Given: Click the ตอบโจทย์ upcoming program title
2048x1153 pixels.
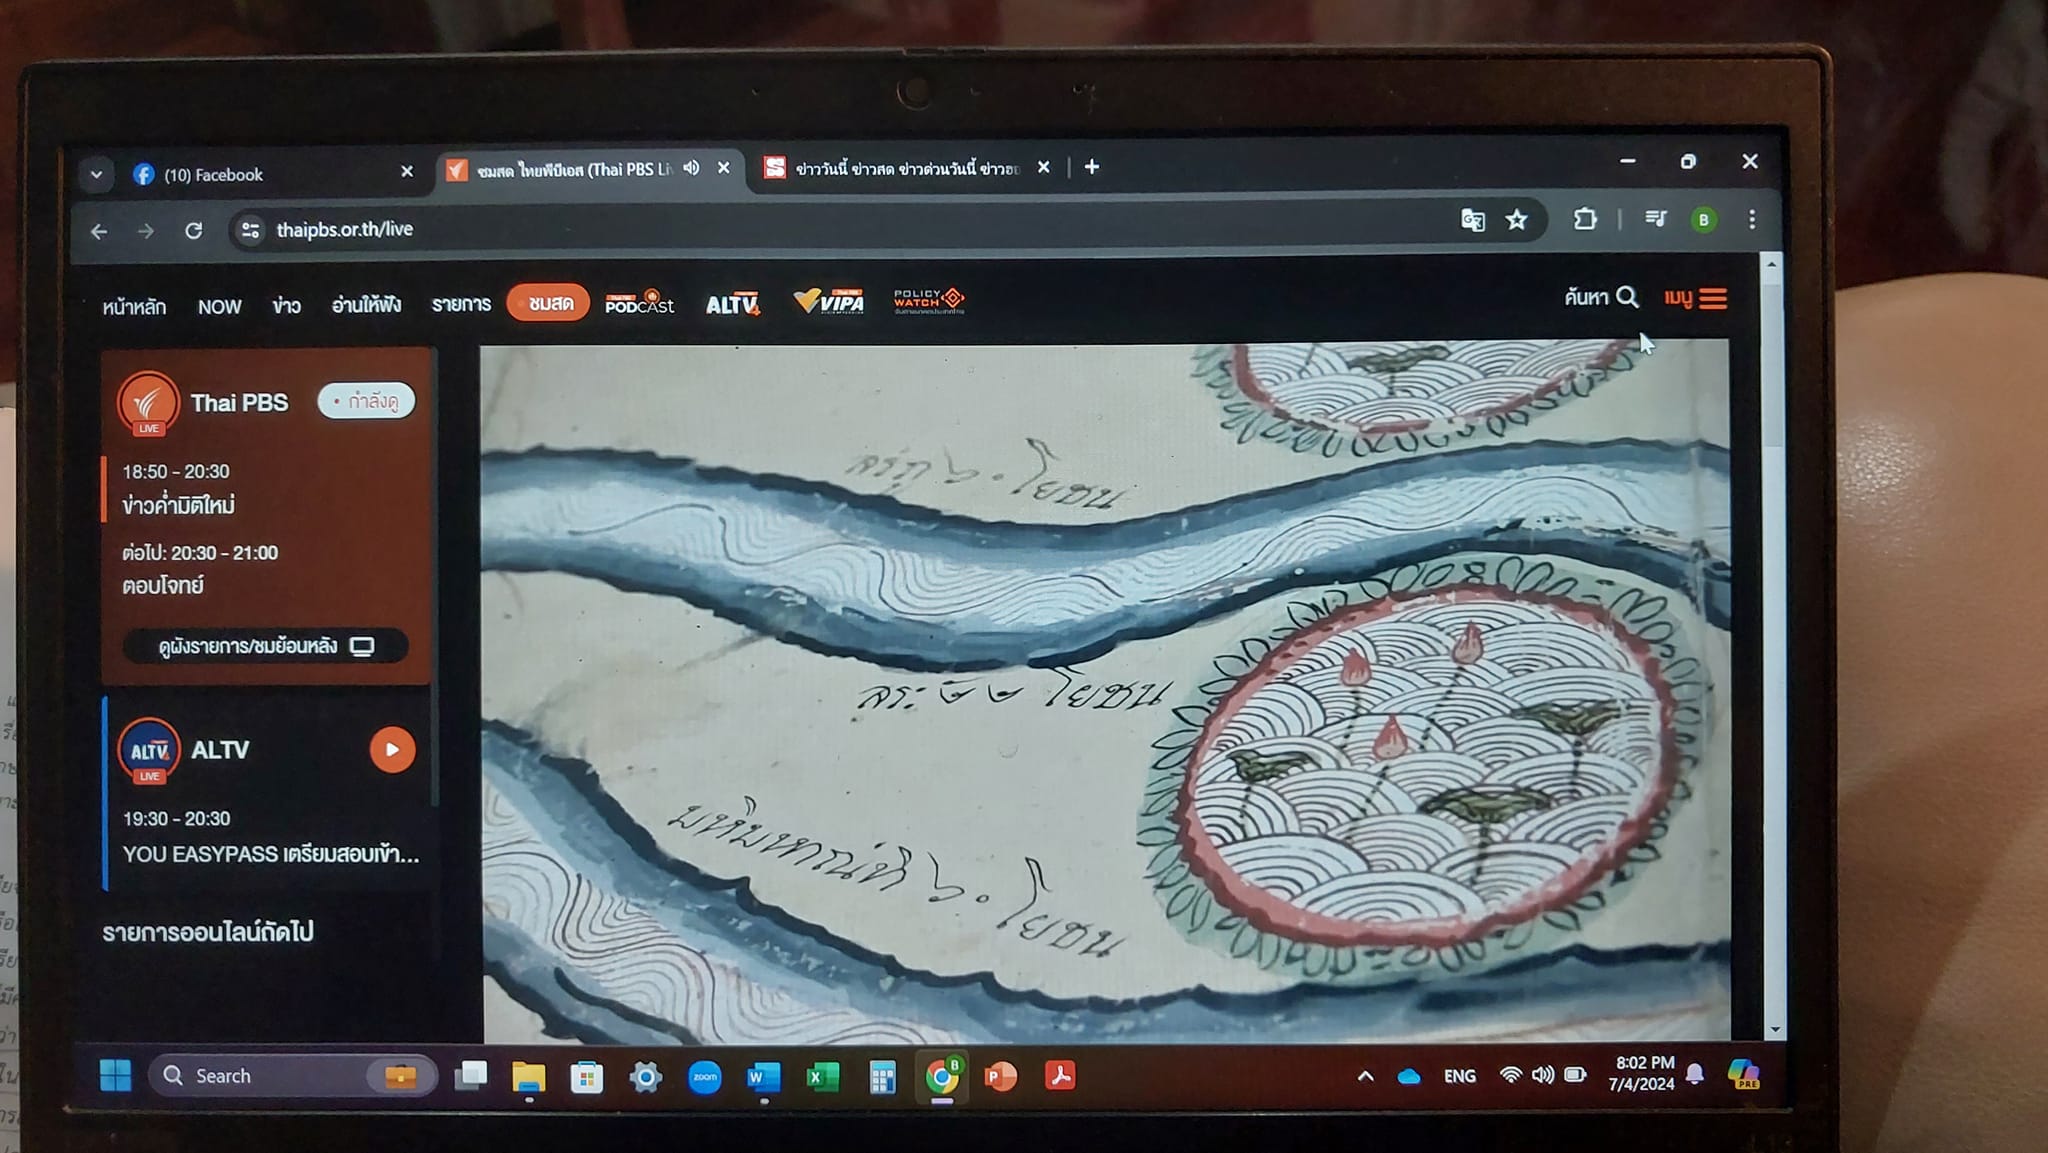Looking at the screenshot, I should point(163,586).
